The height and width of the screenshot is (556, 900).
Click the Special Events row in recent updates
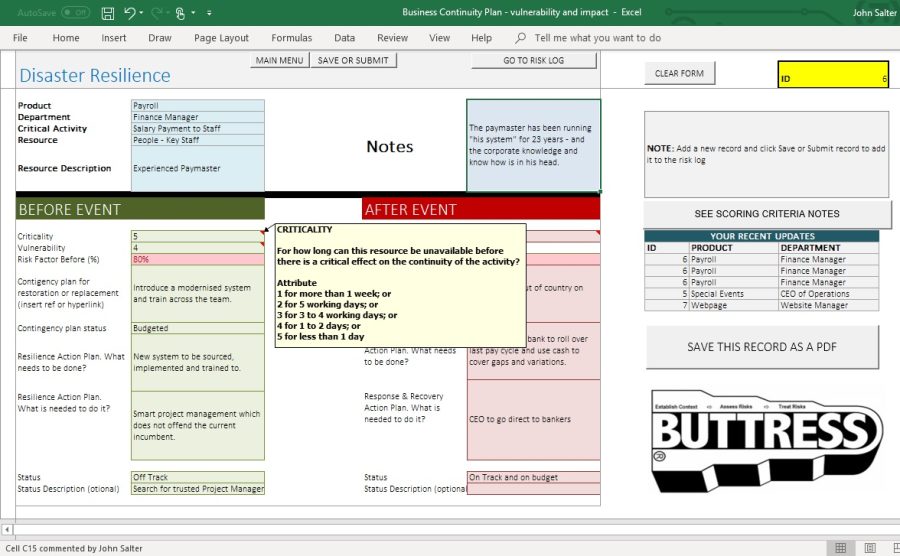[x=761, y=294]
